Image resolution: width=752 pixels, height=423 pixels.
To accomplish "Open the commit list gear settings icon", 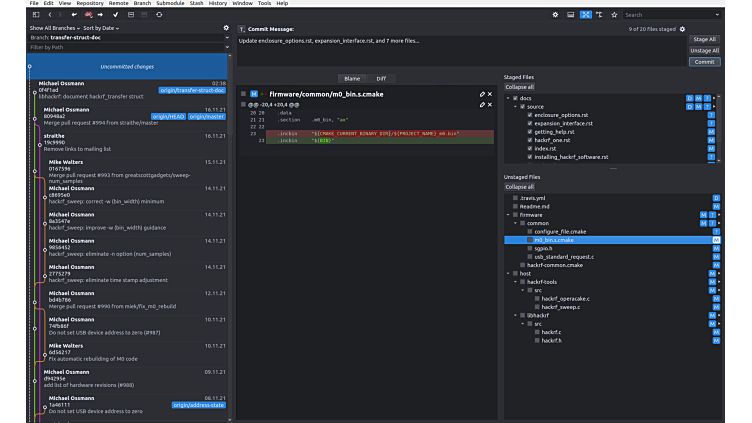I will point(226,28).
